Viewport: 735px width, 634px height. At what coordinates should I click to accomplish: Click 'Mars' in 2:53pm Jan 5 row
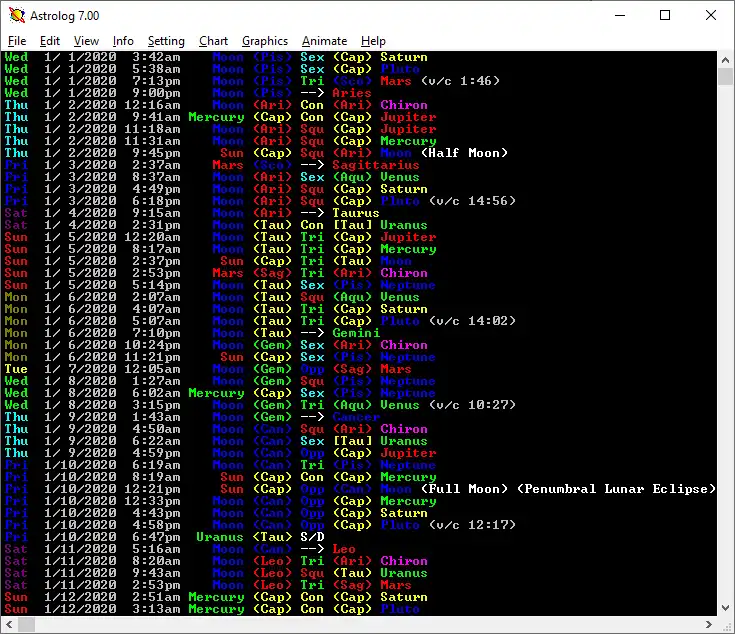[x=228, y=273]
